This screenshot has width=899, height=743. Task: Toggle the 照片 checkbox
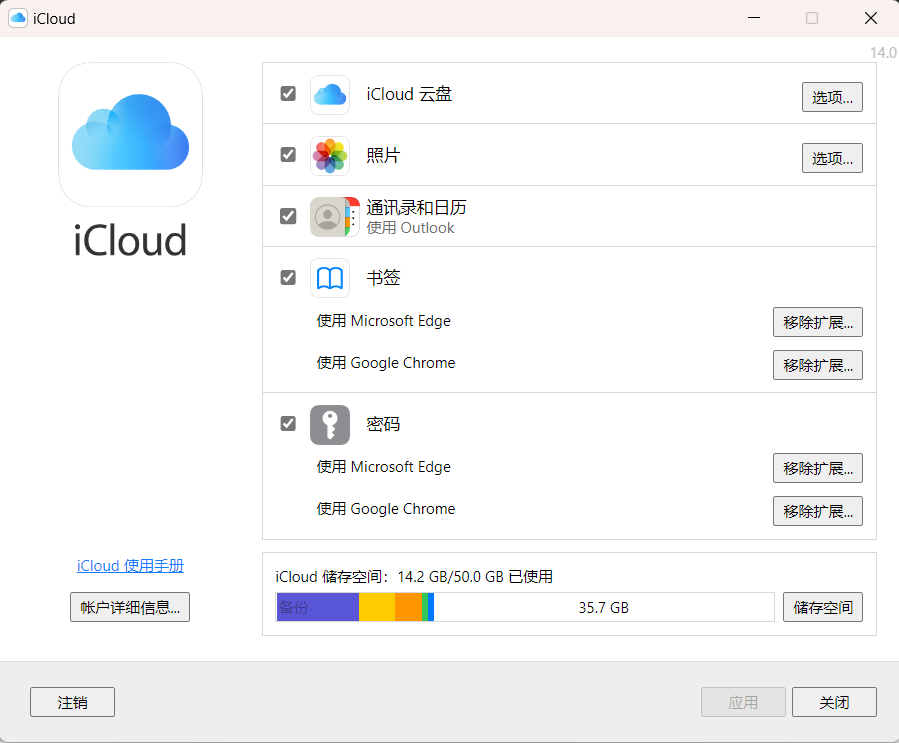[288, 155]
